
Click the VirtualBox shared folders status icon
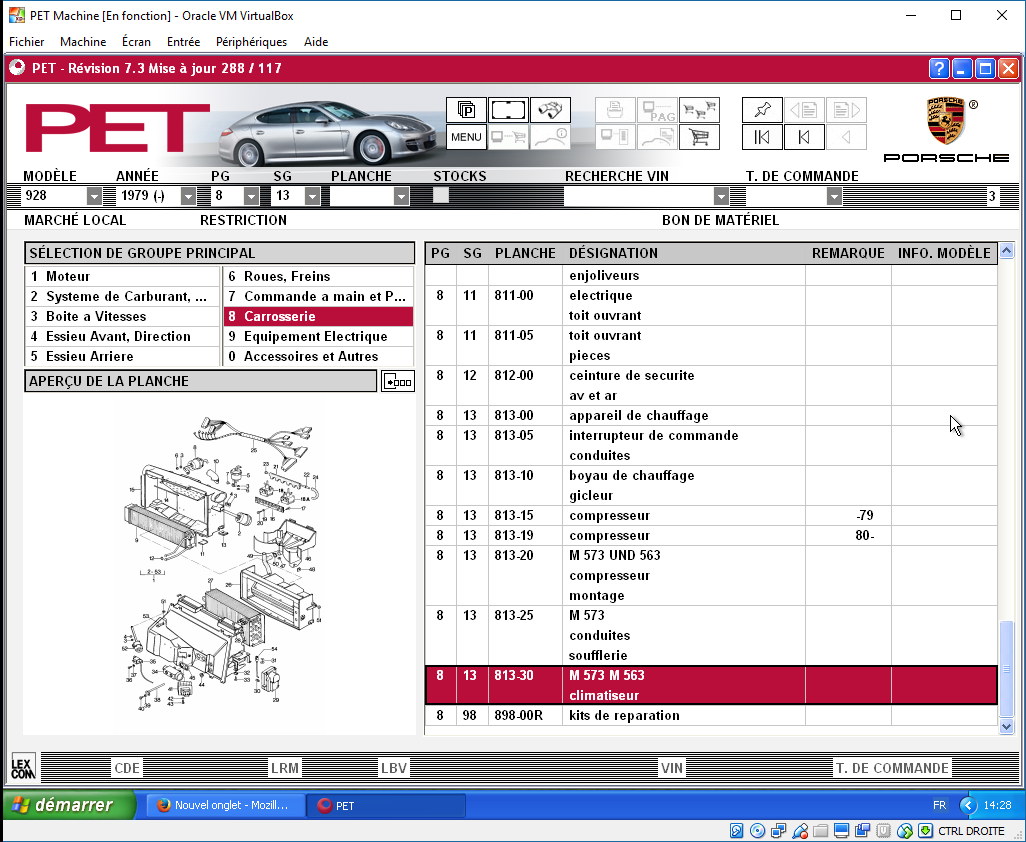(821, 831)
